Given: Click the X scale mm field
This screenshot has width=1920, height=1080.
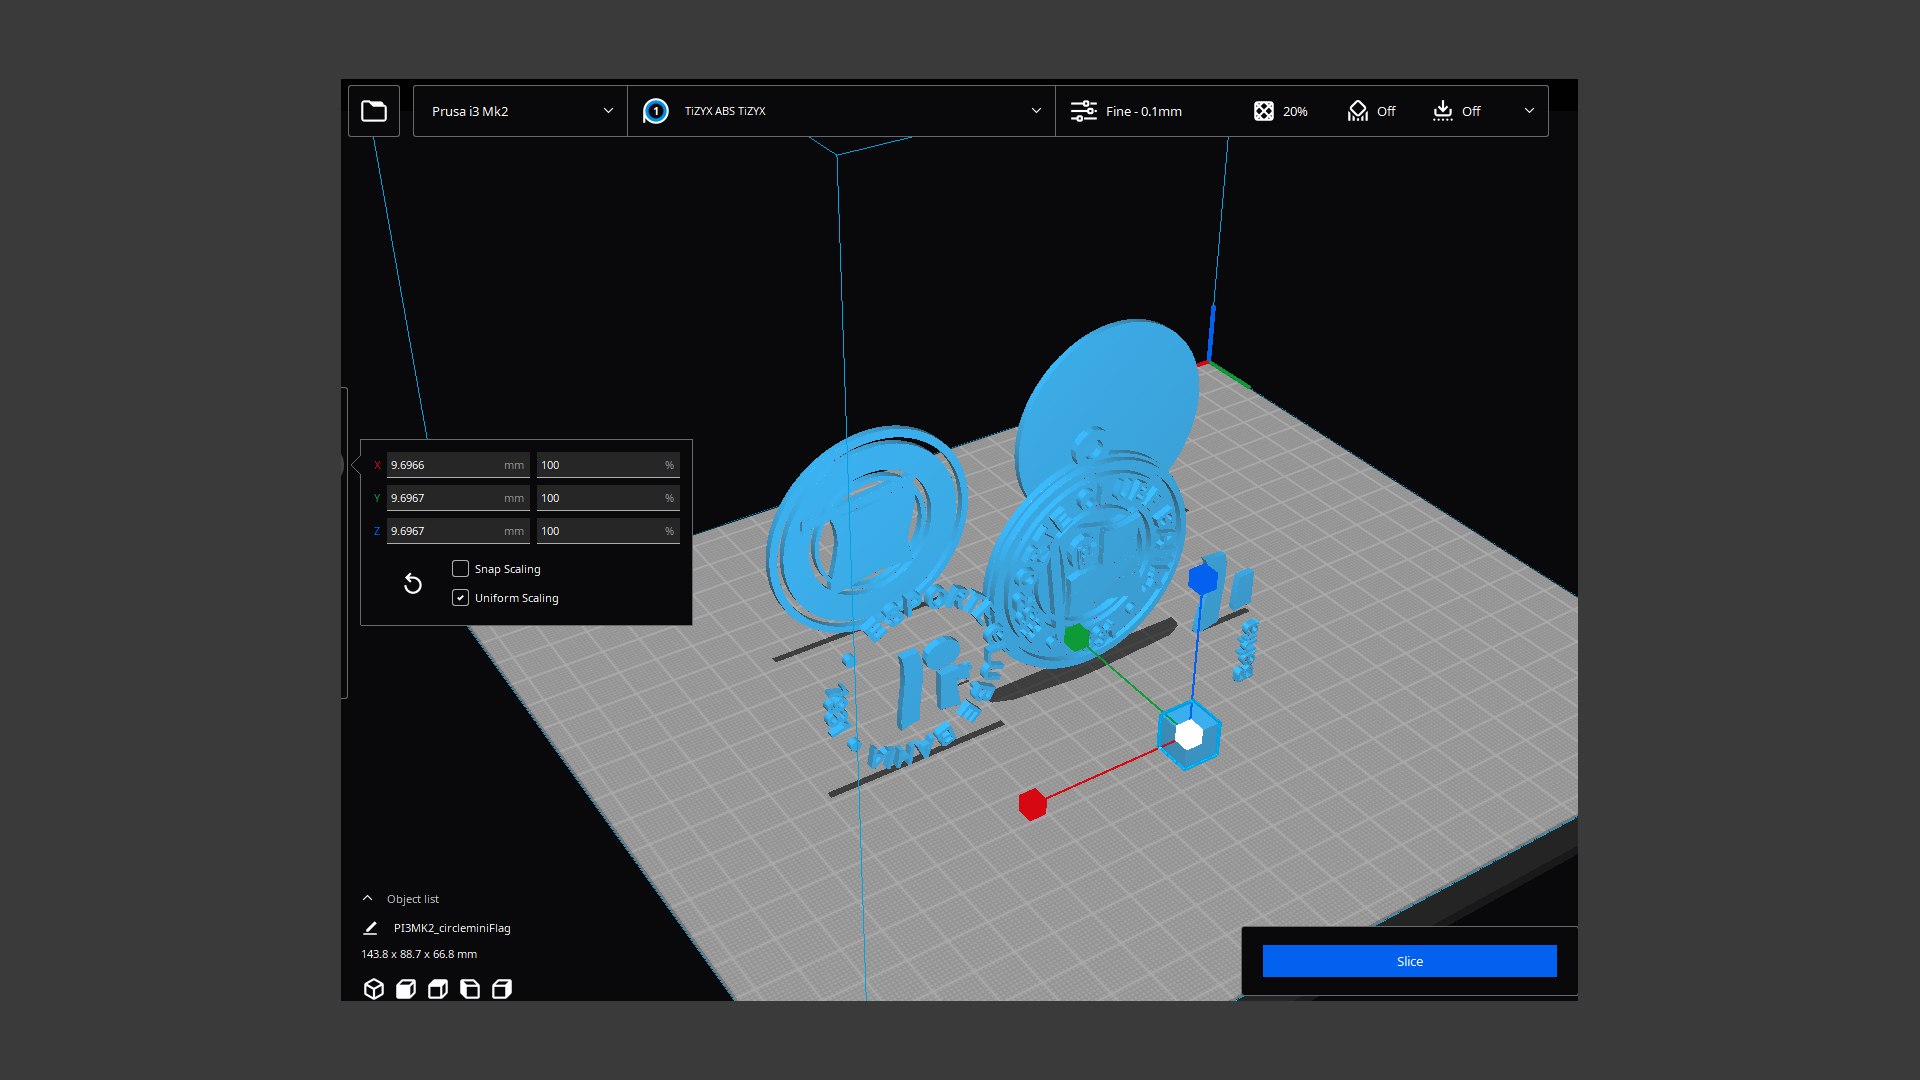Looking at the screenshot, I should (445, 465).
